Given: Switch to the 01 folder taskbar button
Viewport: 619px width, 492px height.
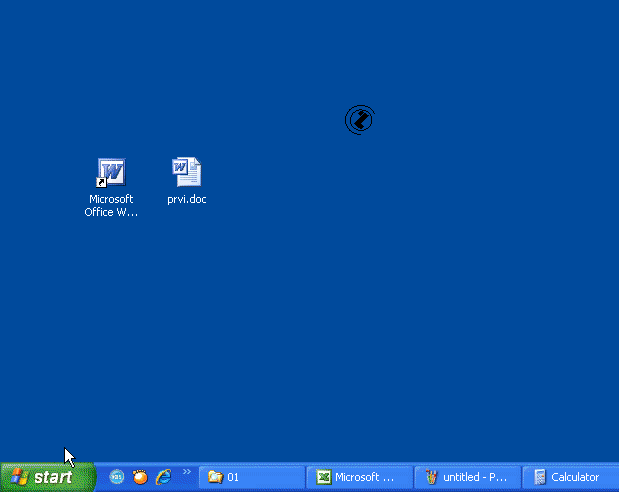Looking at the screenshot, I should coord(252,477).
